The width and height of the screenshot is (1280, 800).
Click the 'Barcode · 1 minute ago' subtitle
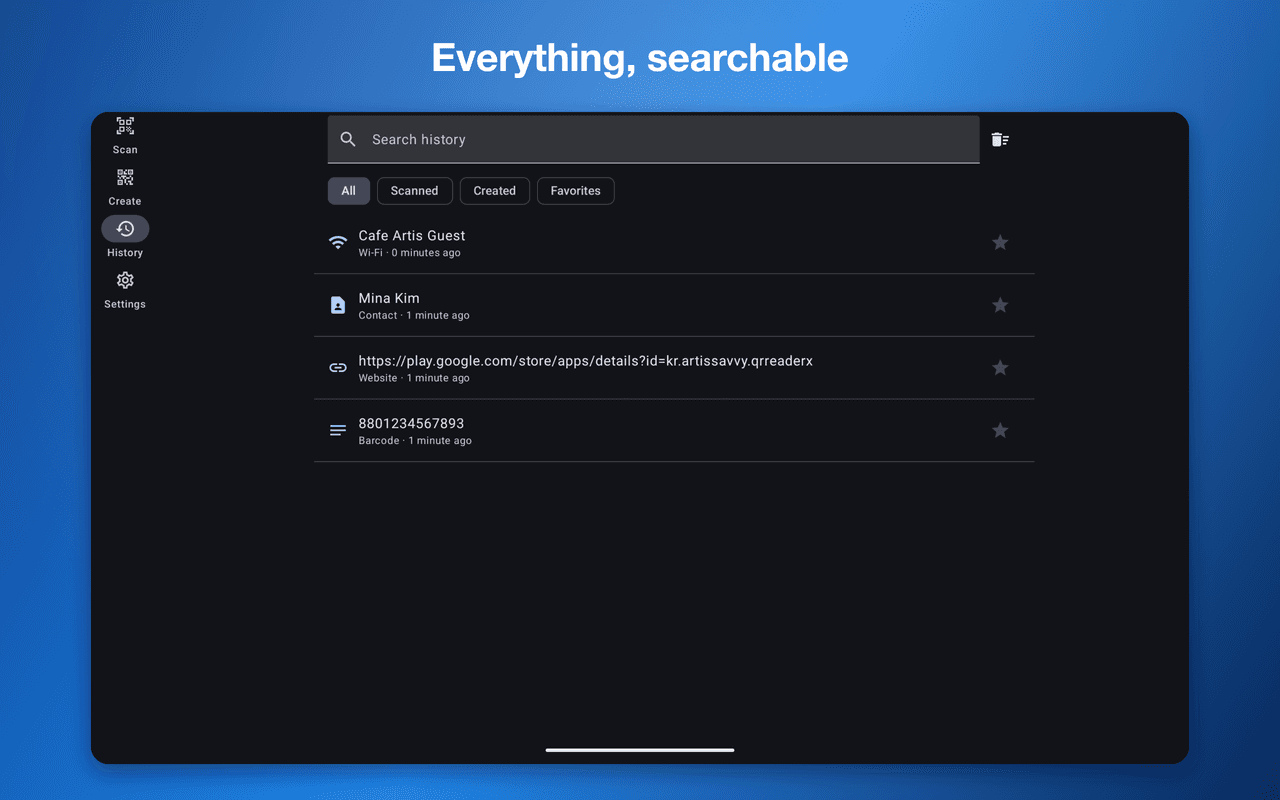[415, 441]
